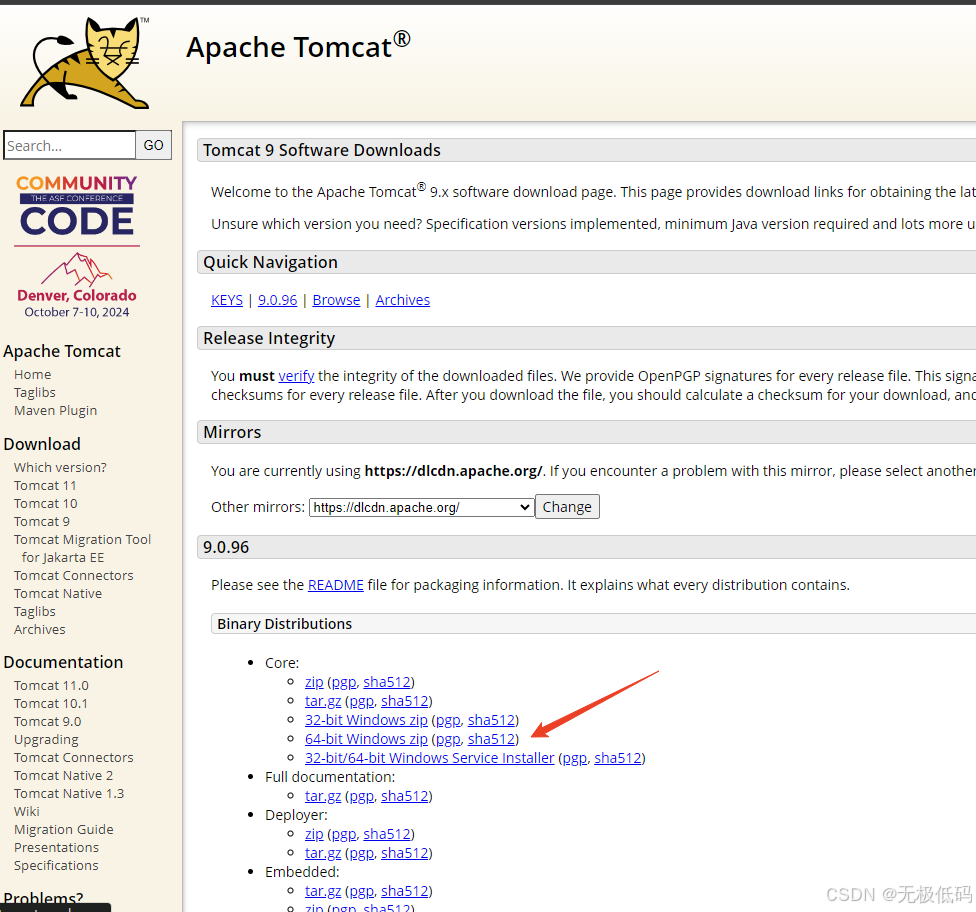Open sha512 checksum for Core zip
Screen dimensions: 976x912
[x=387, y=682]
